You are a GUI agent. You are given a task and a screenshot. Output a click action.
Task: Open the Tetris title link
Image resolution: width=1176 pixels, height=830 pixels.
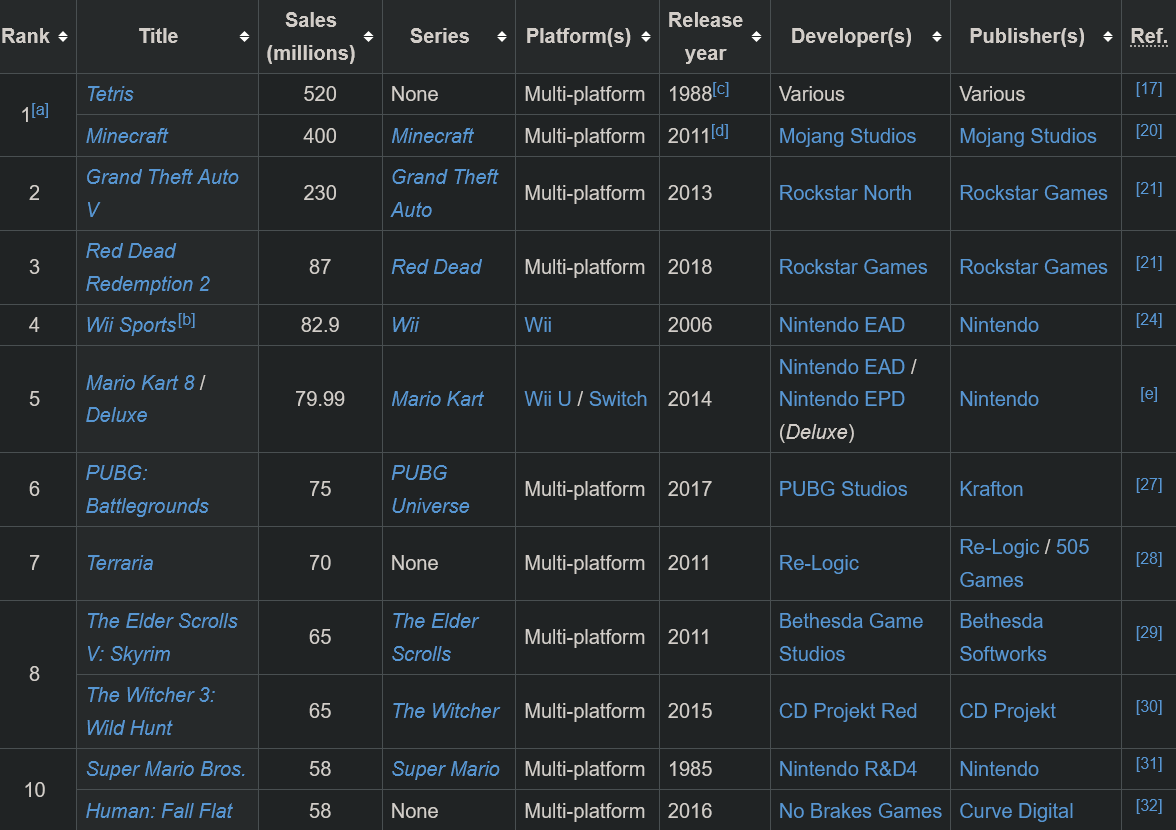(110, 94)
